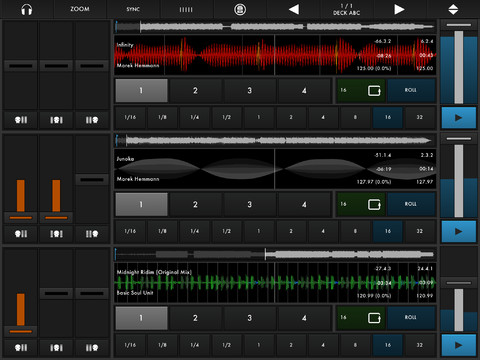
Task: Enable ROLL on Midnight Ridim deck
Action: click(411, 318)
